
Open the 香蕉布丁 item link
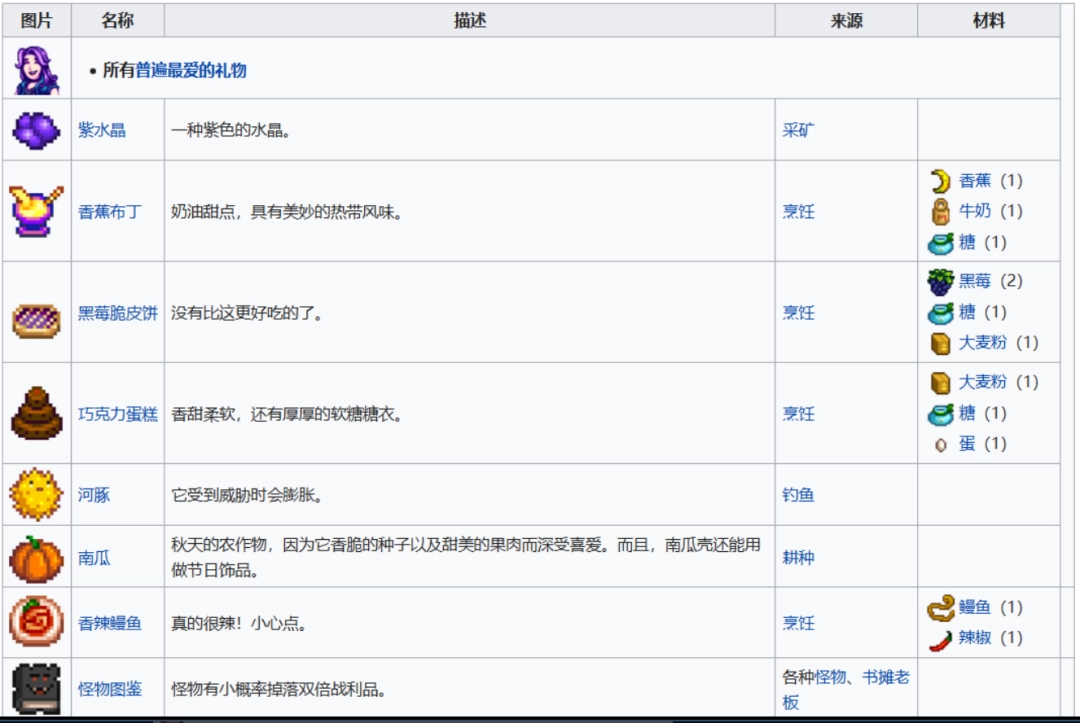point(110,211)
